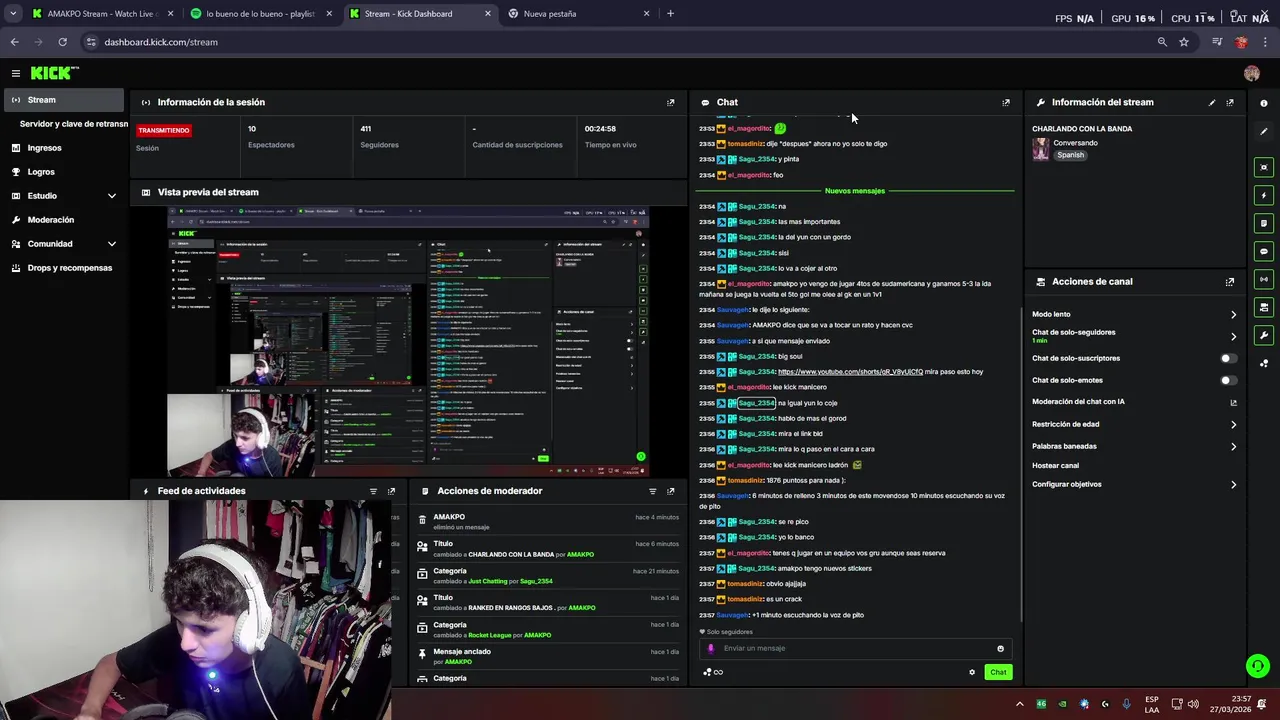Toggle the session info widget in right sidebar
The image size is (1280, 720).
click(1264, 223)
